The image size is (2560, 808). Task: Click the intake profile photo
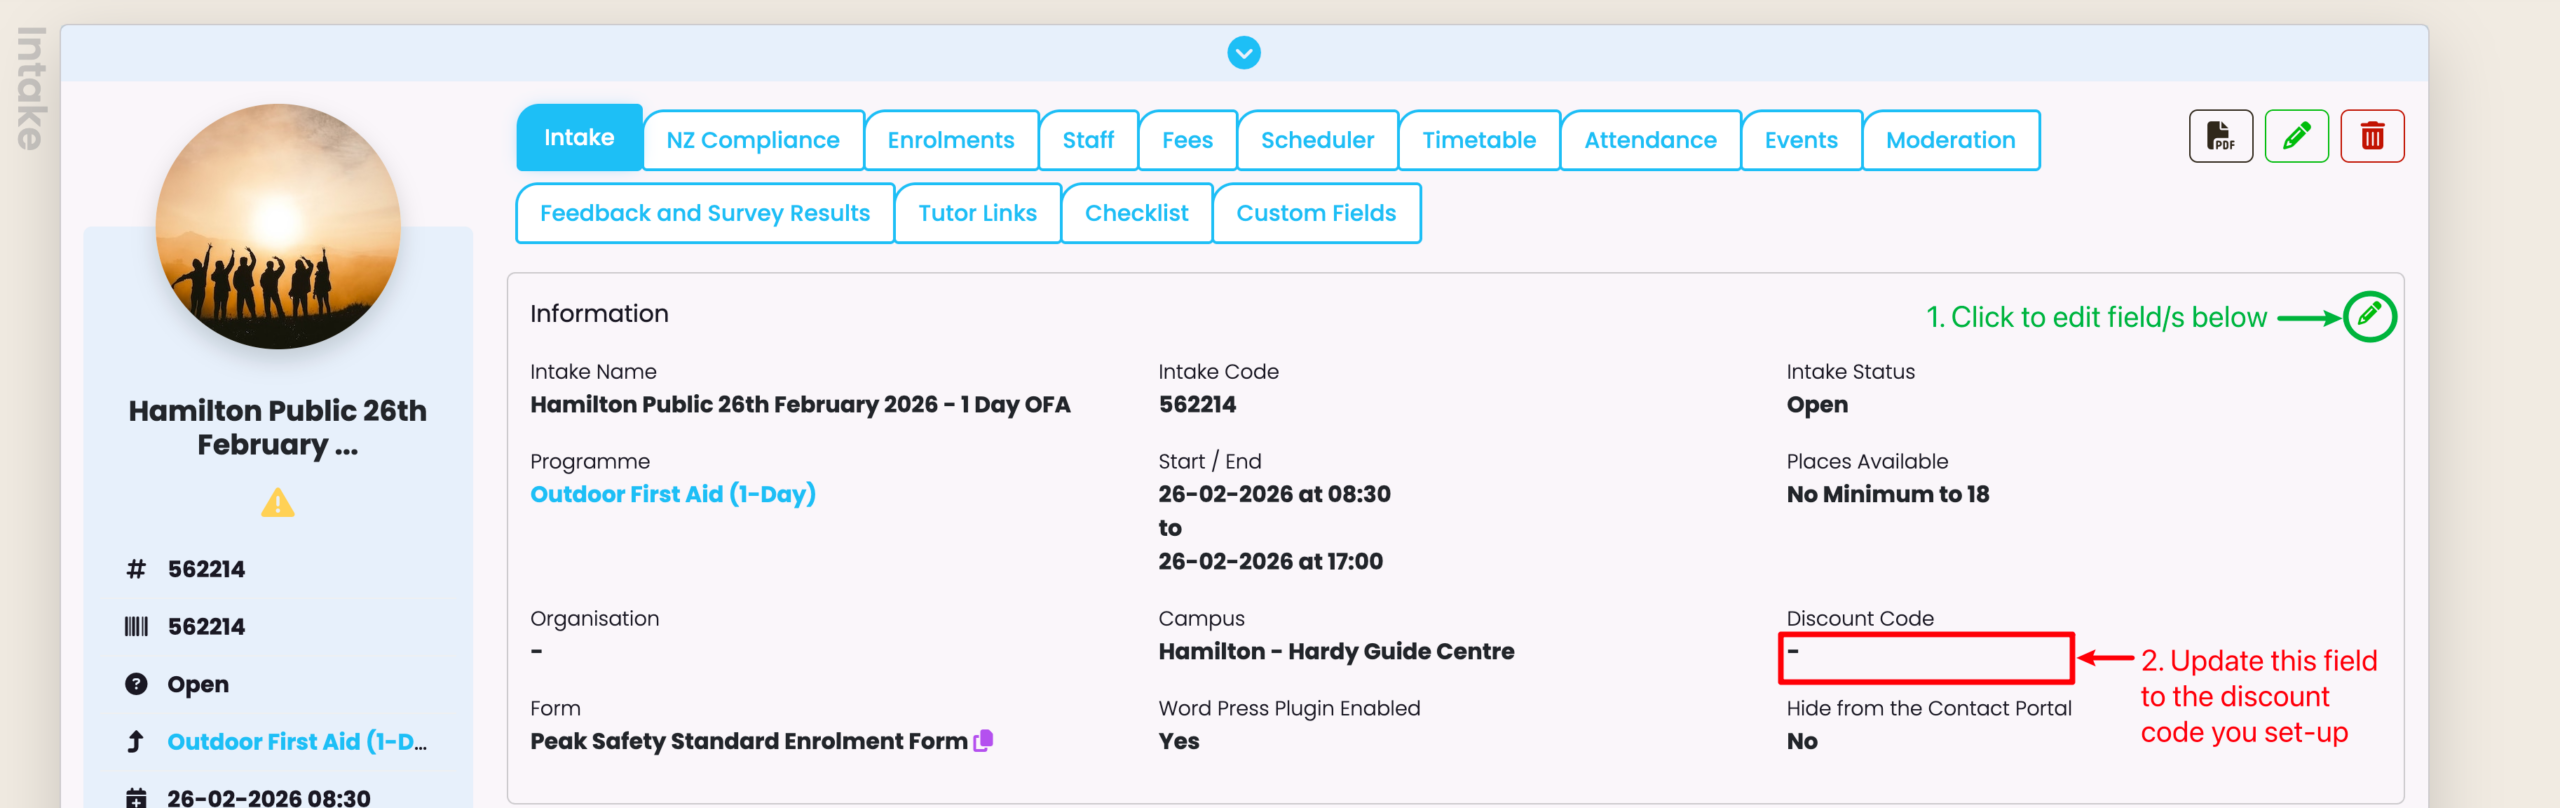[278, 227]
